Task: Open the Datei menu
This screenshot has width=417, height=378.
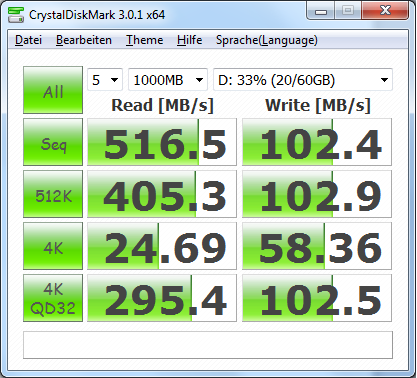Action: [x=28, y=40]
